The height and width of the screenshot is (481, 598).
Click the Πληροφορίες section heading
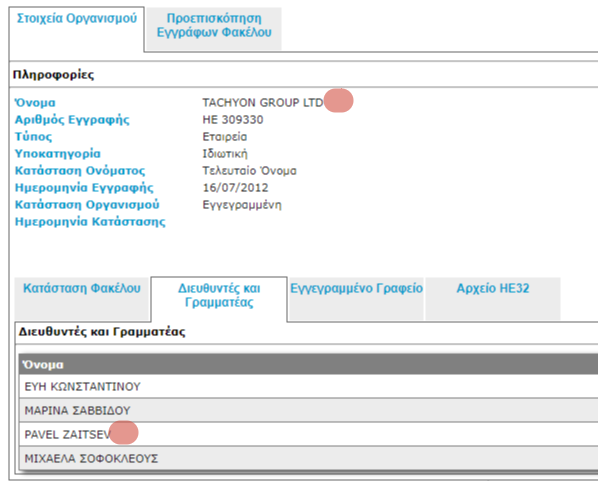pos(53,74)
